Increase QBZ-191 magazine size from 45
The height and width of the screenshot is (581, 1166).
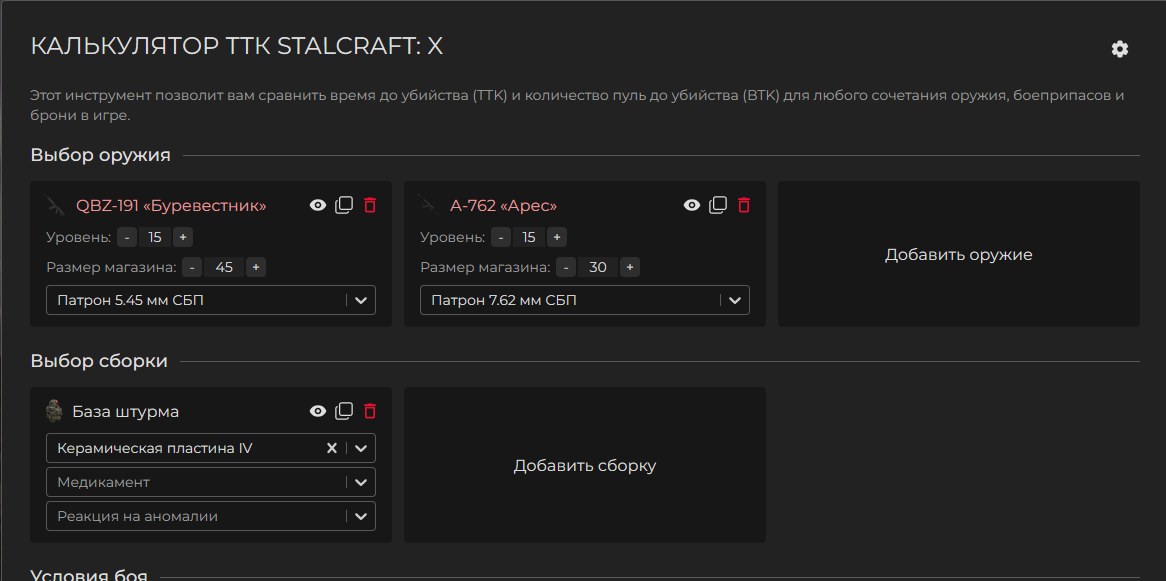(256, 268)
